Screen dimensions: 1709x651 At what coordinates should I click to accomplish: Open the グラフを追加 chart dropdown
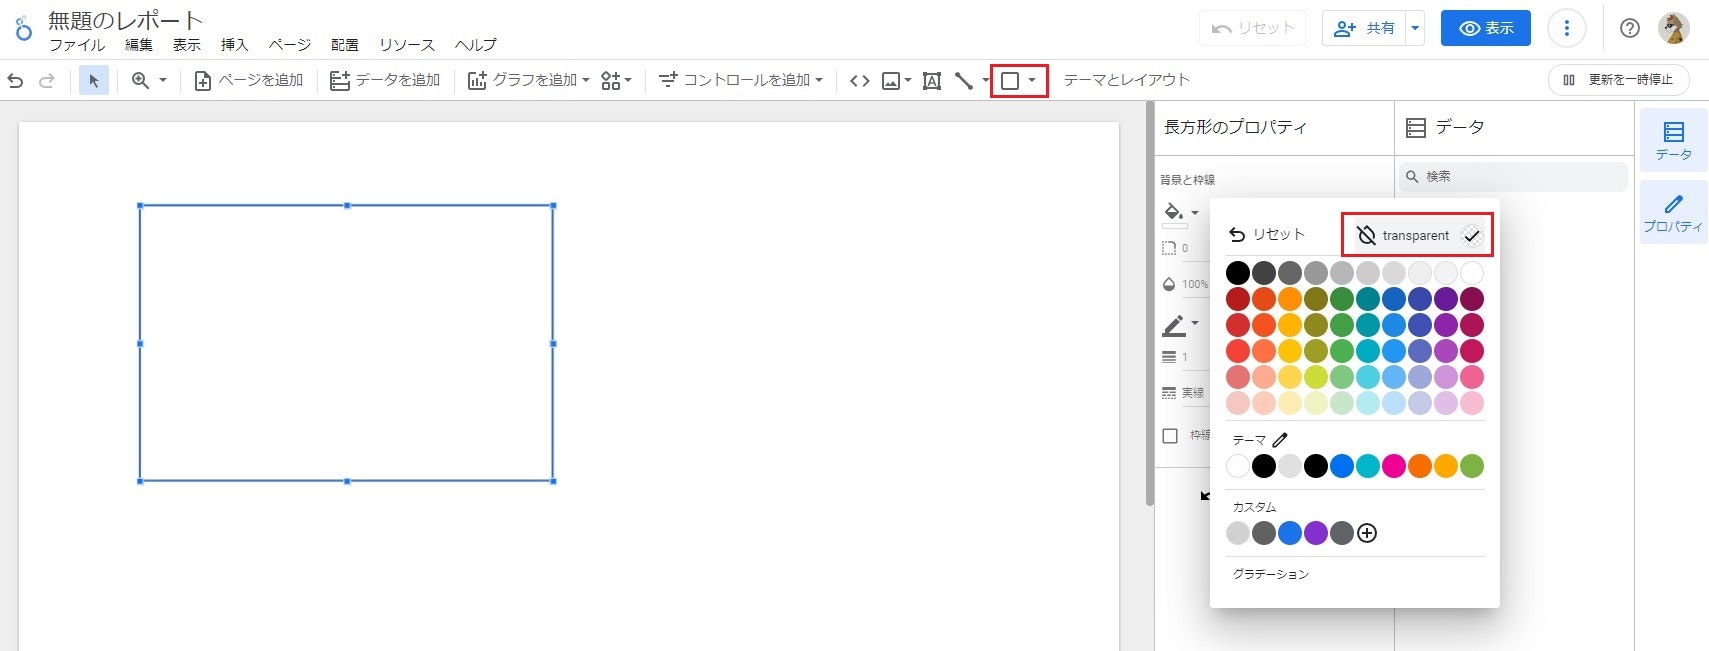pos(528,80)
